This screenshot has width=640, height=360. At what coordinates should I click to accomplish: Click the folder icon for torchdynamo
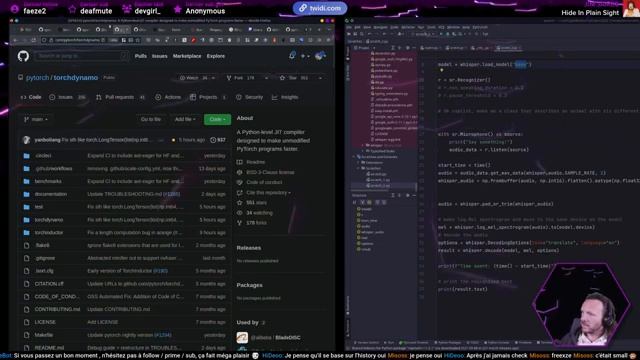click(x=27, y=220)
